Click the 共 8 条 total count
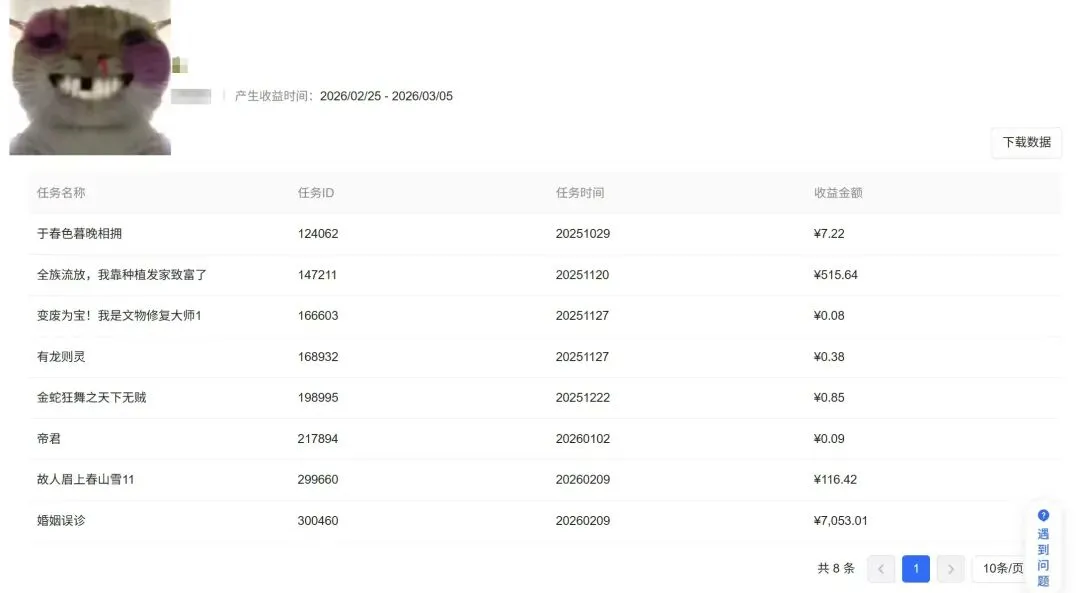The width and height of the screenshot is (1080, 593). click(x=835, y=569)
